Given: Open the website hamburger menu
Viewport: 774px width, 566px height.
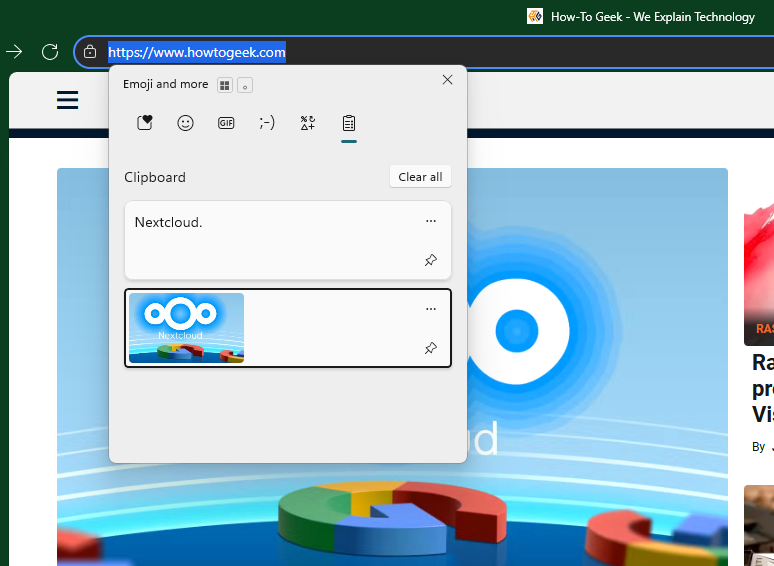Looking at the screenshot, I should (68, 100).
